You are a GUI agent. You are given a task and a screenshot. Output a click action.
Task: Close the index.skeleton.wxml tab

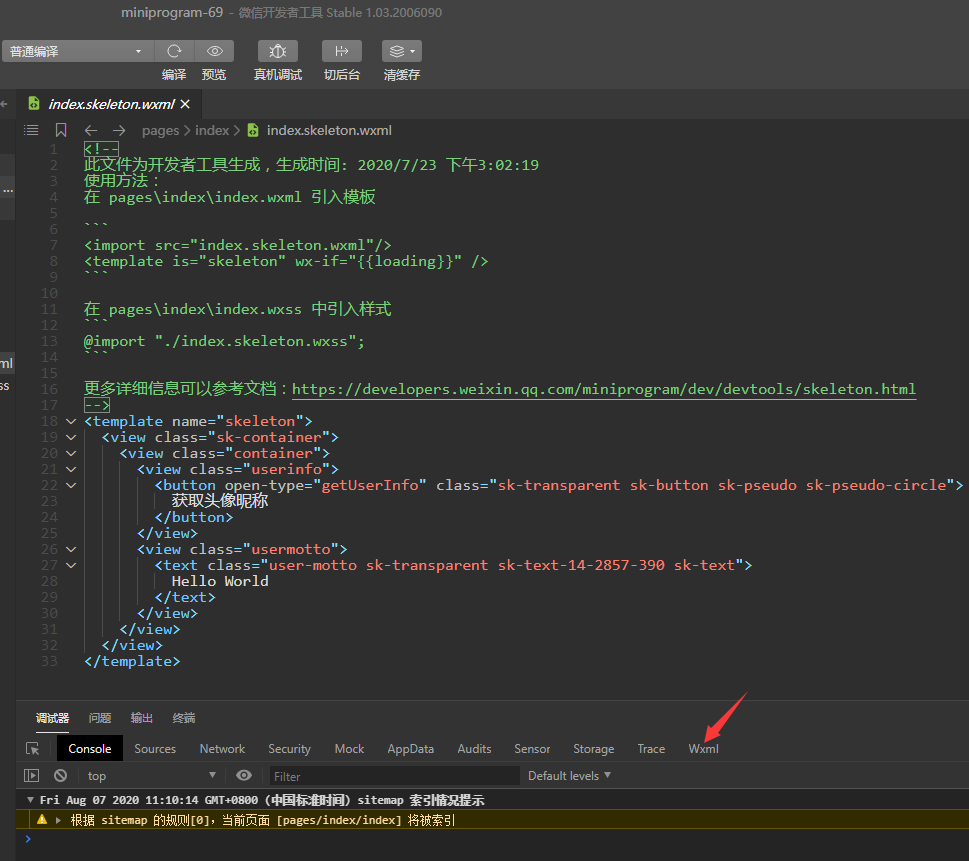pos(185,104)
